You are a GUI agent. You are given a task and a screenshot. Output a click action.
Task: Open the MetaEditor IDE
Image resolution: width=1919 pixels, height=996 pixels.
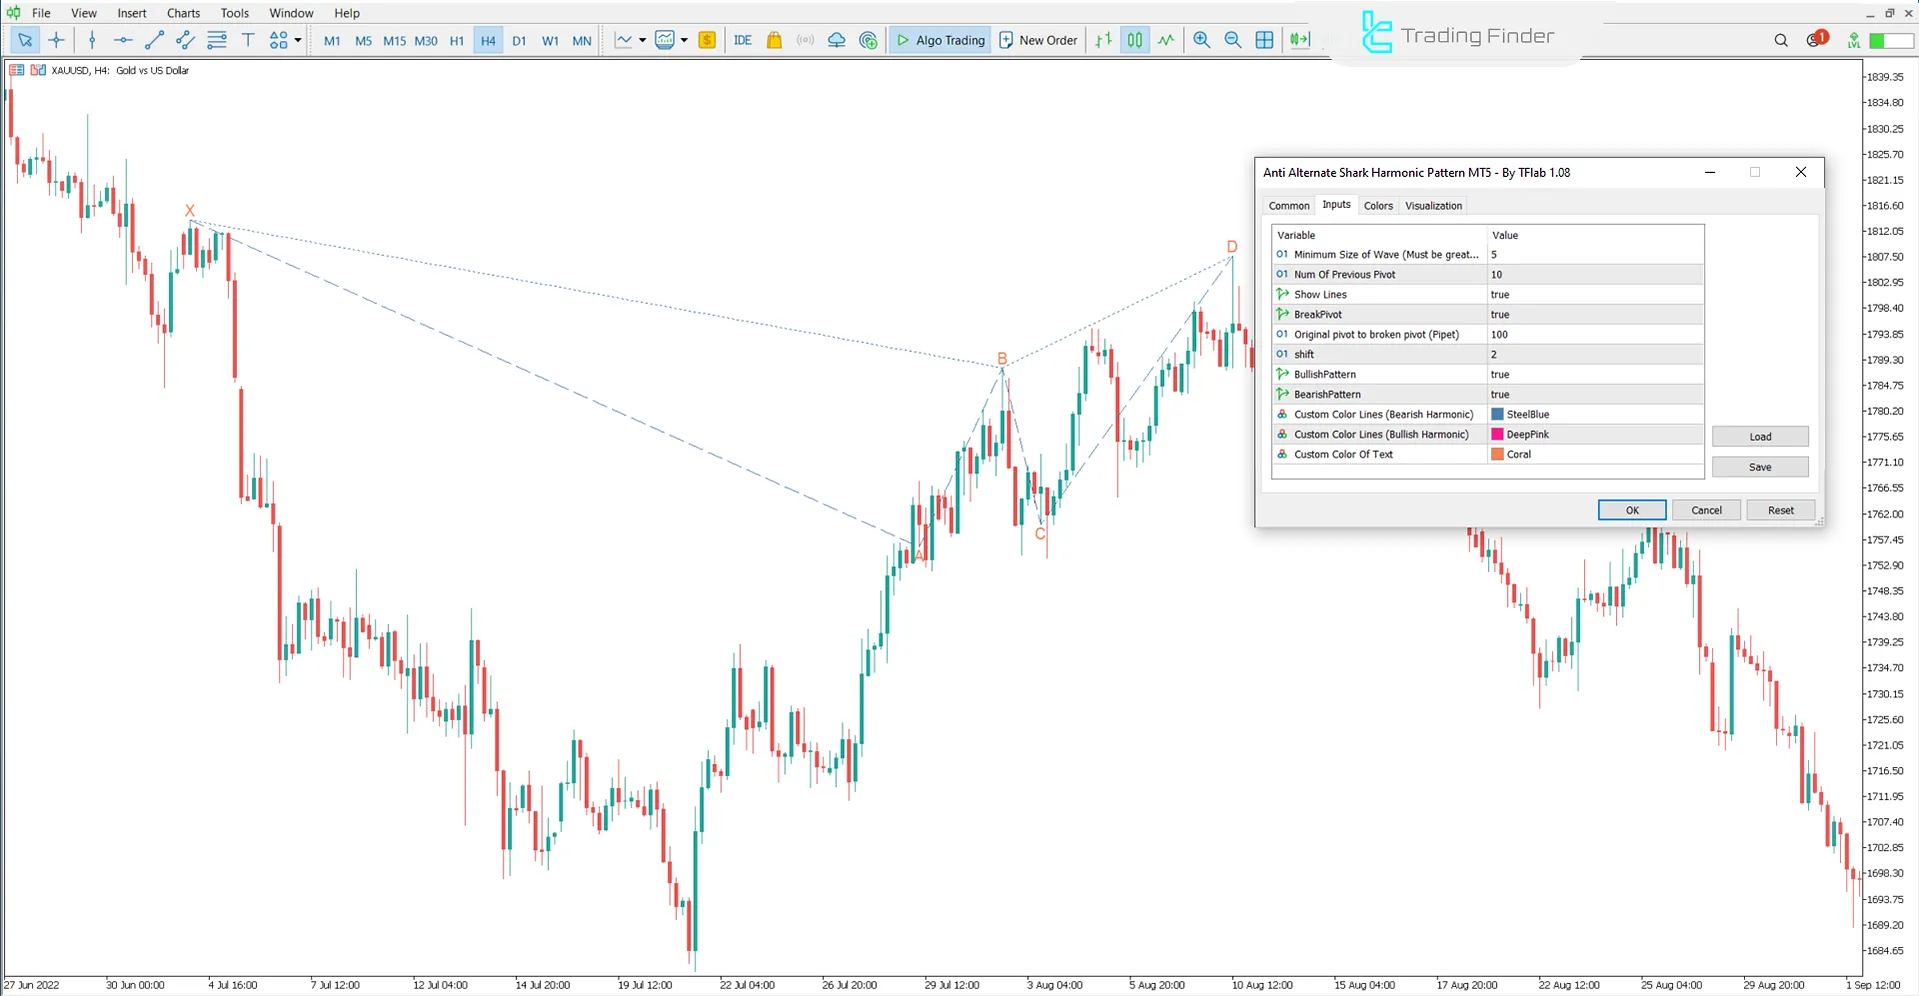pyautogui.click(x=742, y=40)
